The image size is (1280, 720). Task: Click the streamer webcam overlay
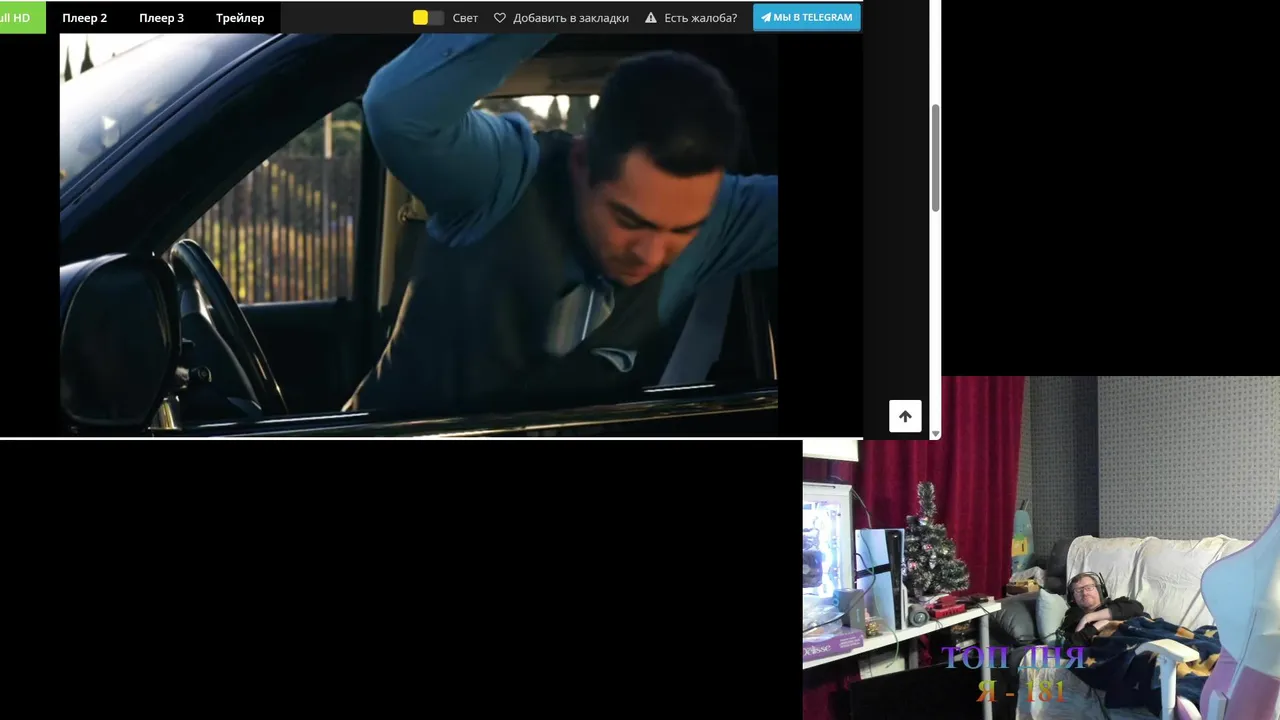click(1041, 548)
